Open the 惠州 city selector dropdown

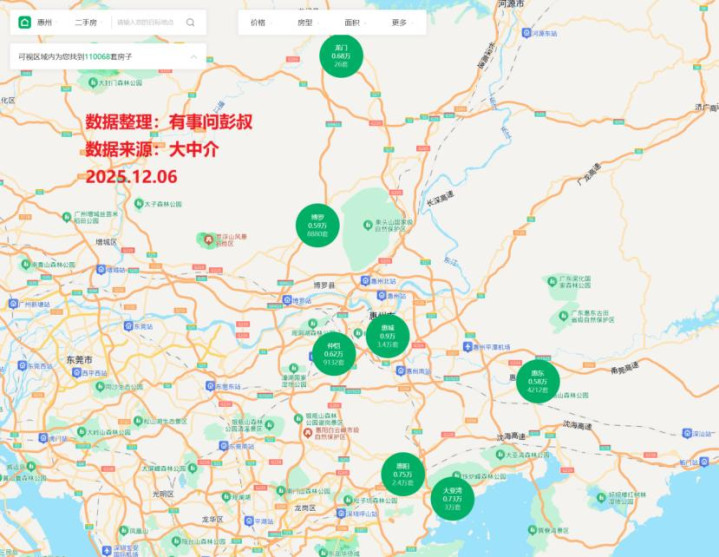click(x=48, y=21)
